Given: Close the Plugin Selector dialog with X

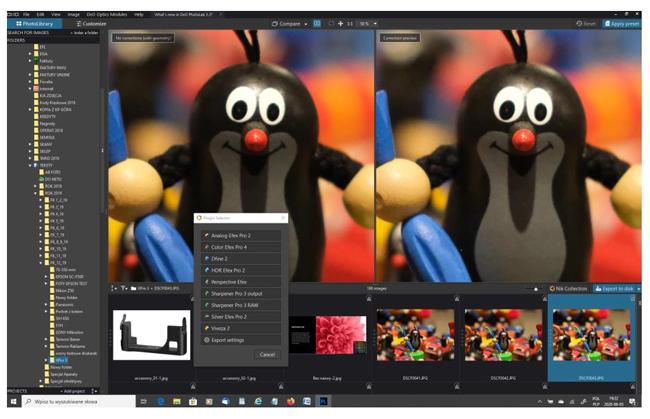Looking at the screenshot, I should point(283,218).
